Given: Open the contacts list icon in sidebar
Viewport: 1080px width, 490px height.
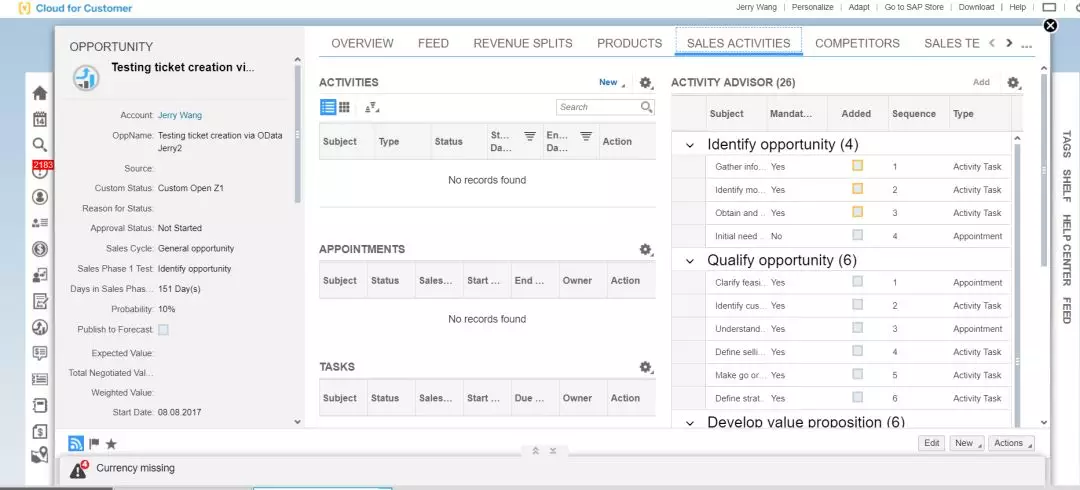Looking at the screenshot, I should click(40, 223).
